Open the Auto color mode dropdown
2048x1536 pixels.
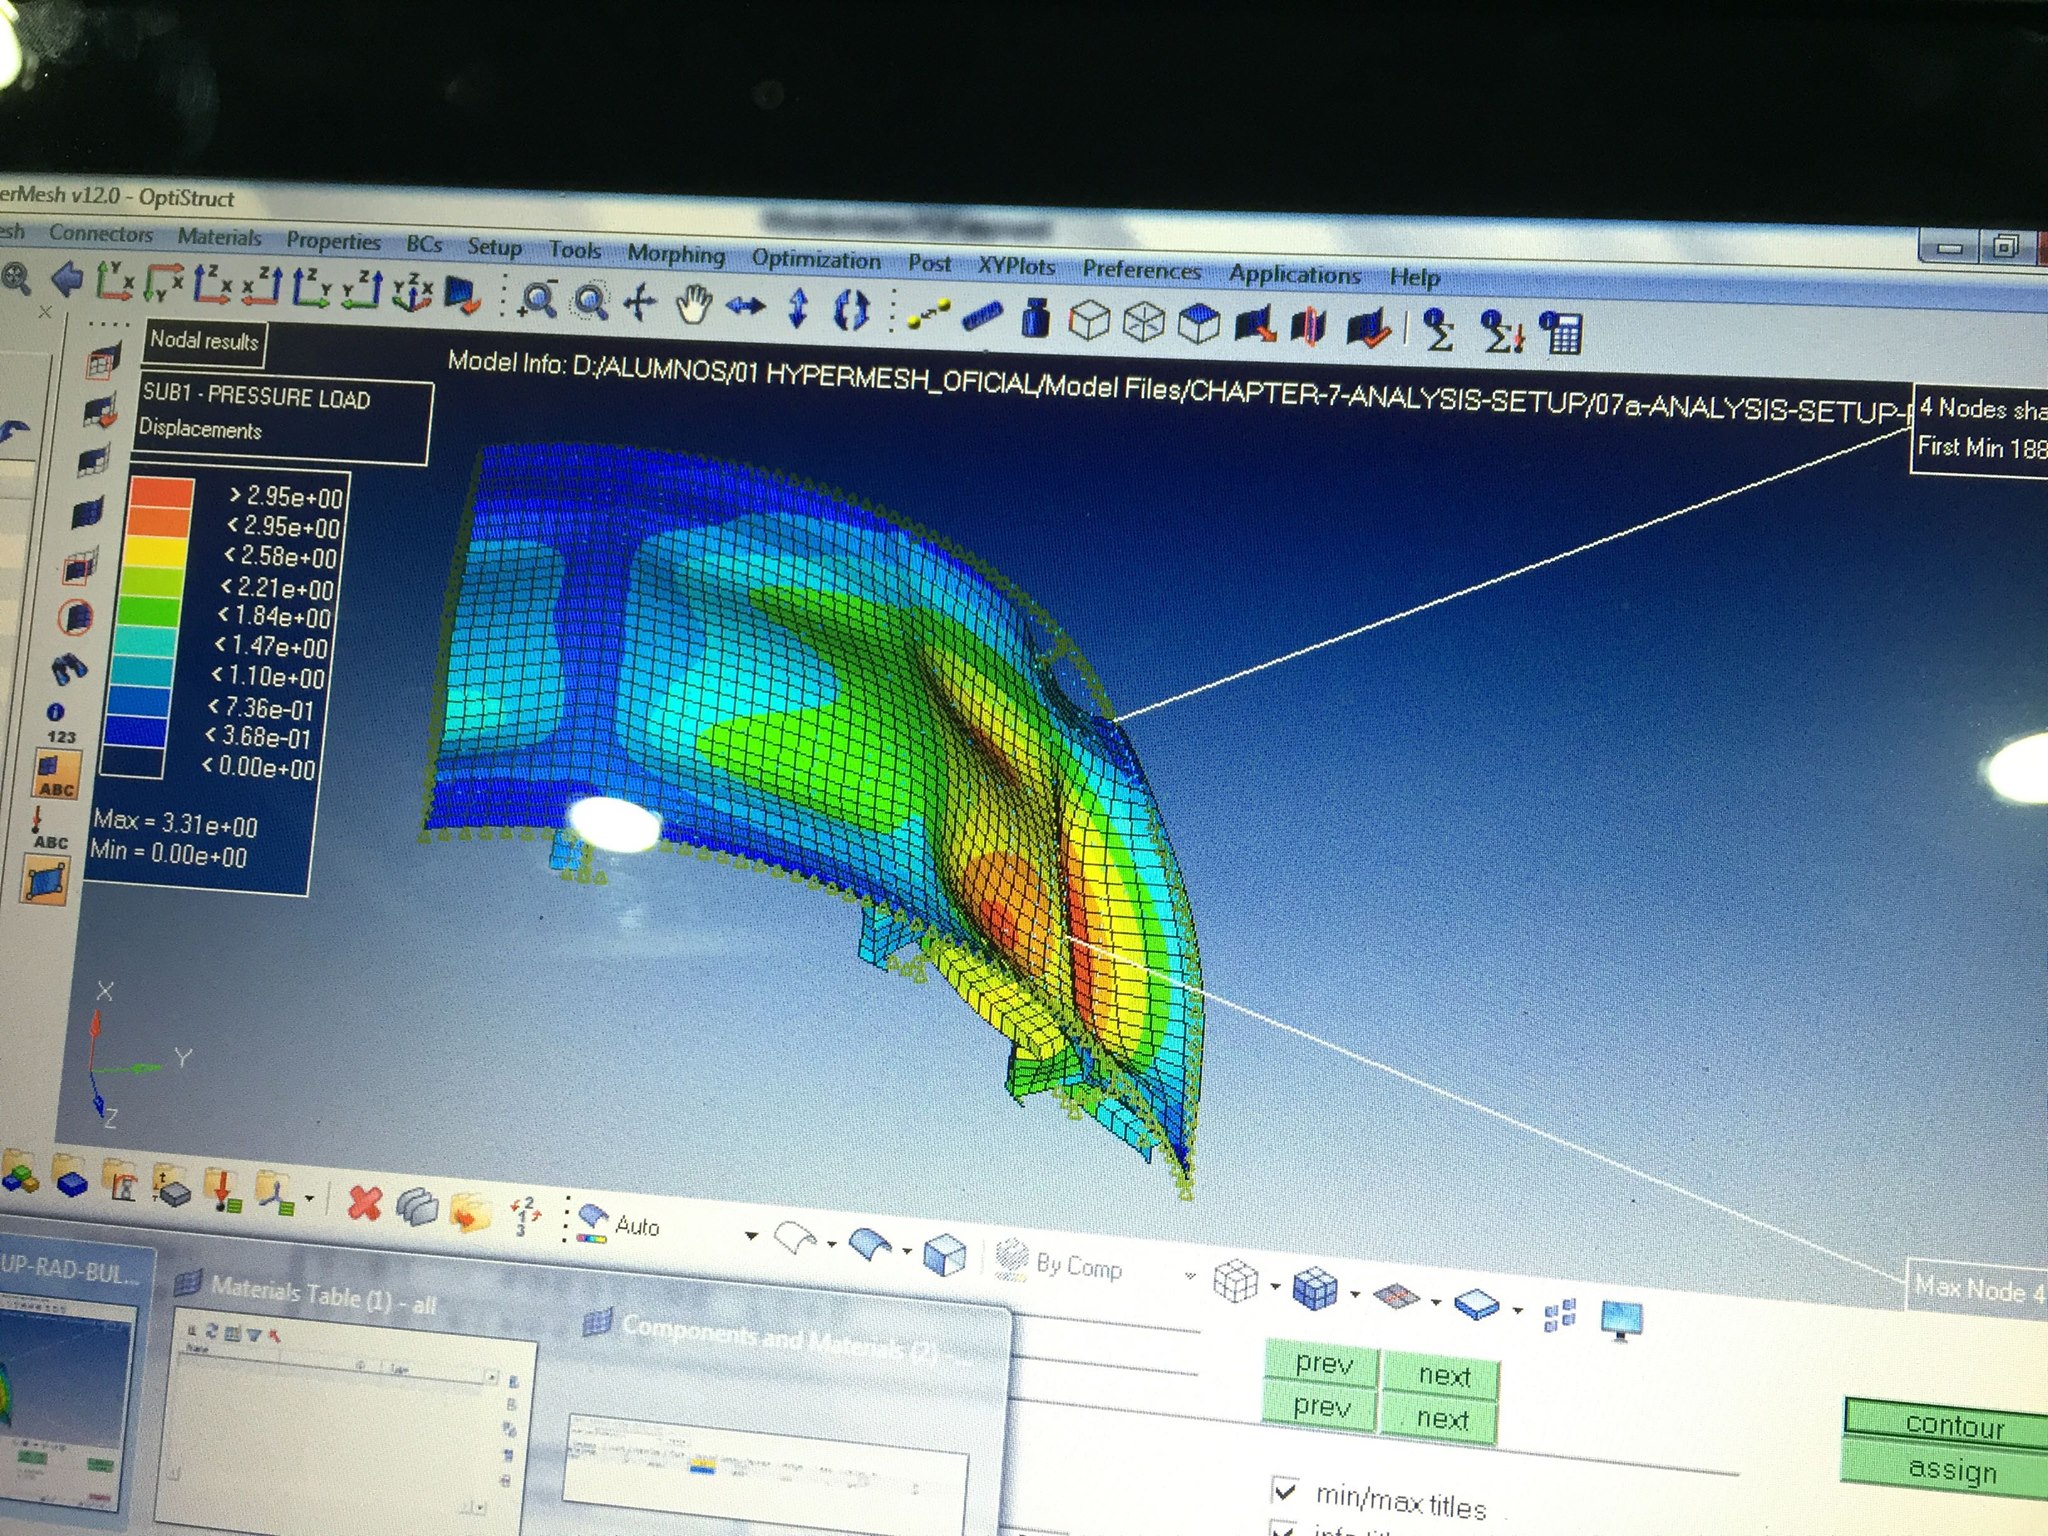[x=750, y=1236]
